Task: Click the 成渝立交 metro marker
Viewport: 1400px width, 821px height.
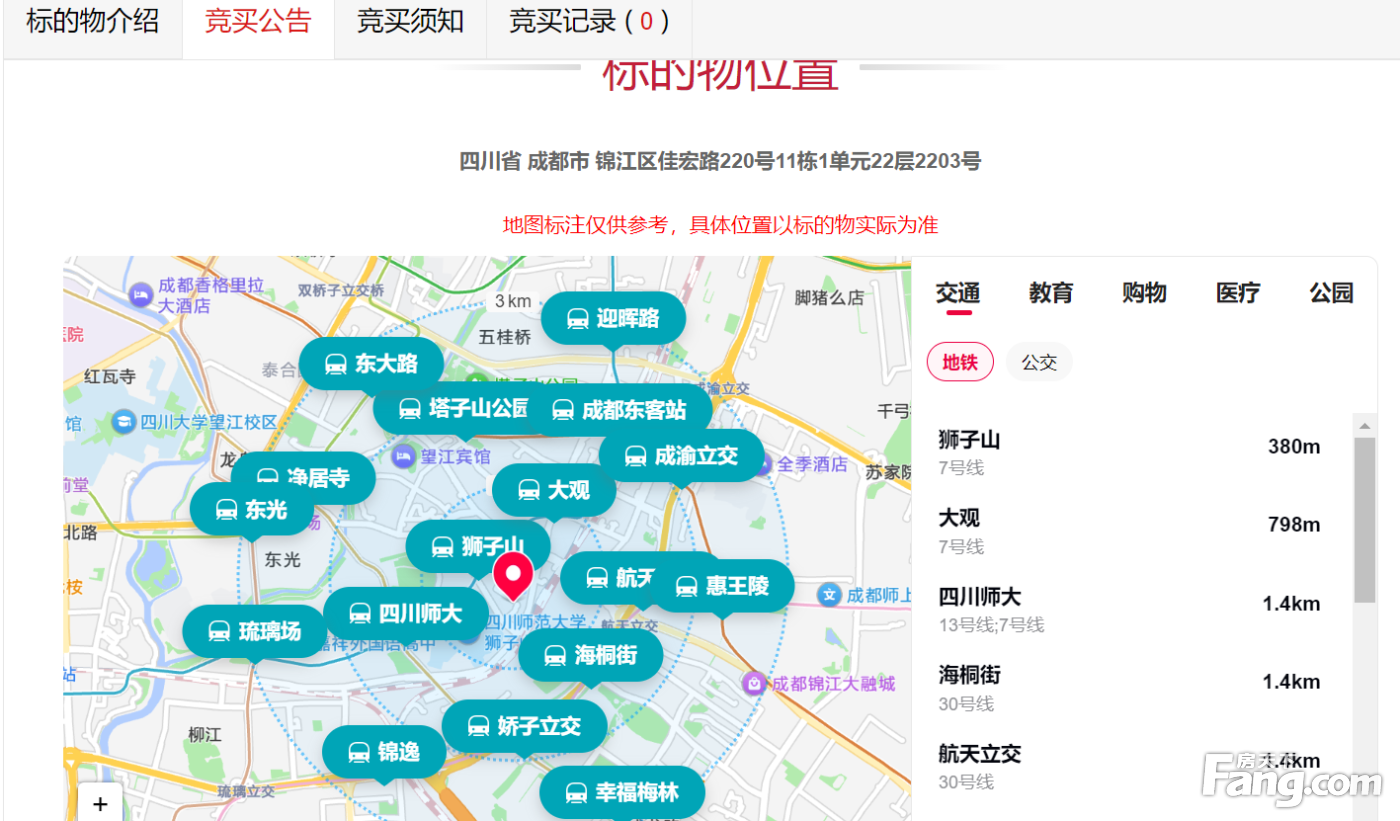Action: point(682,456)
